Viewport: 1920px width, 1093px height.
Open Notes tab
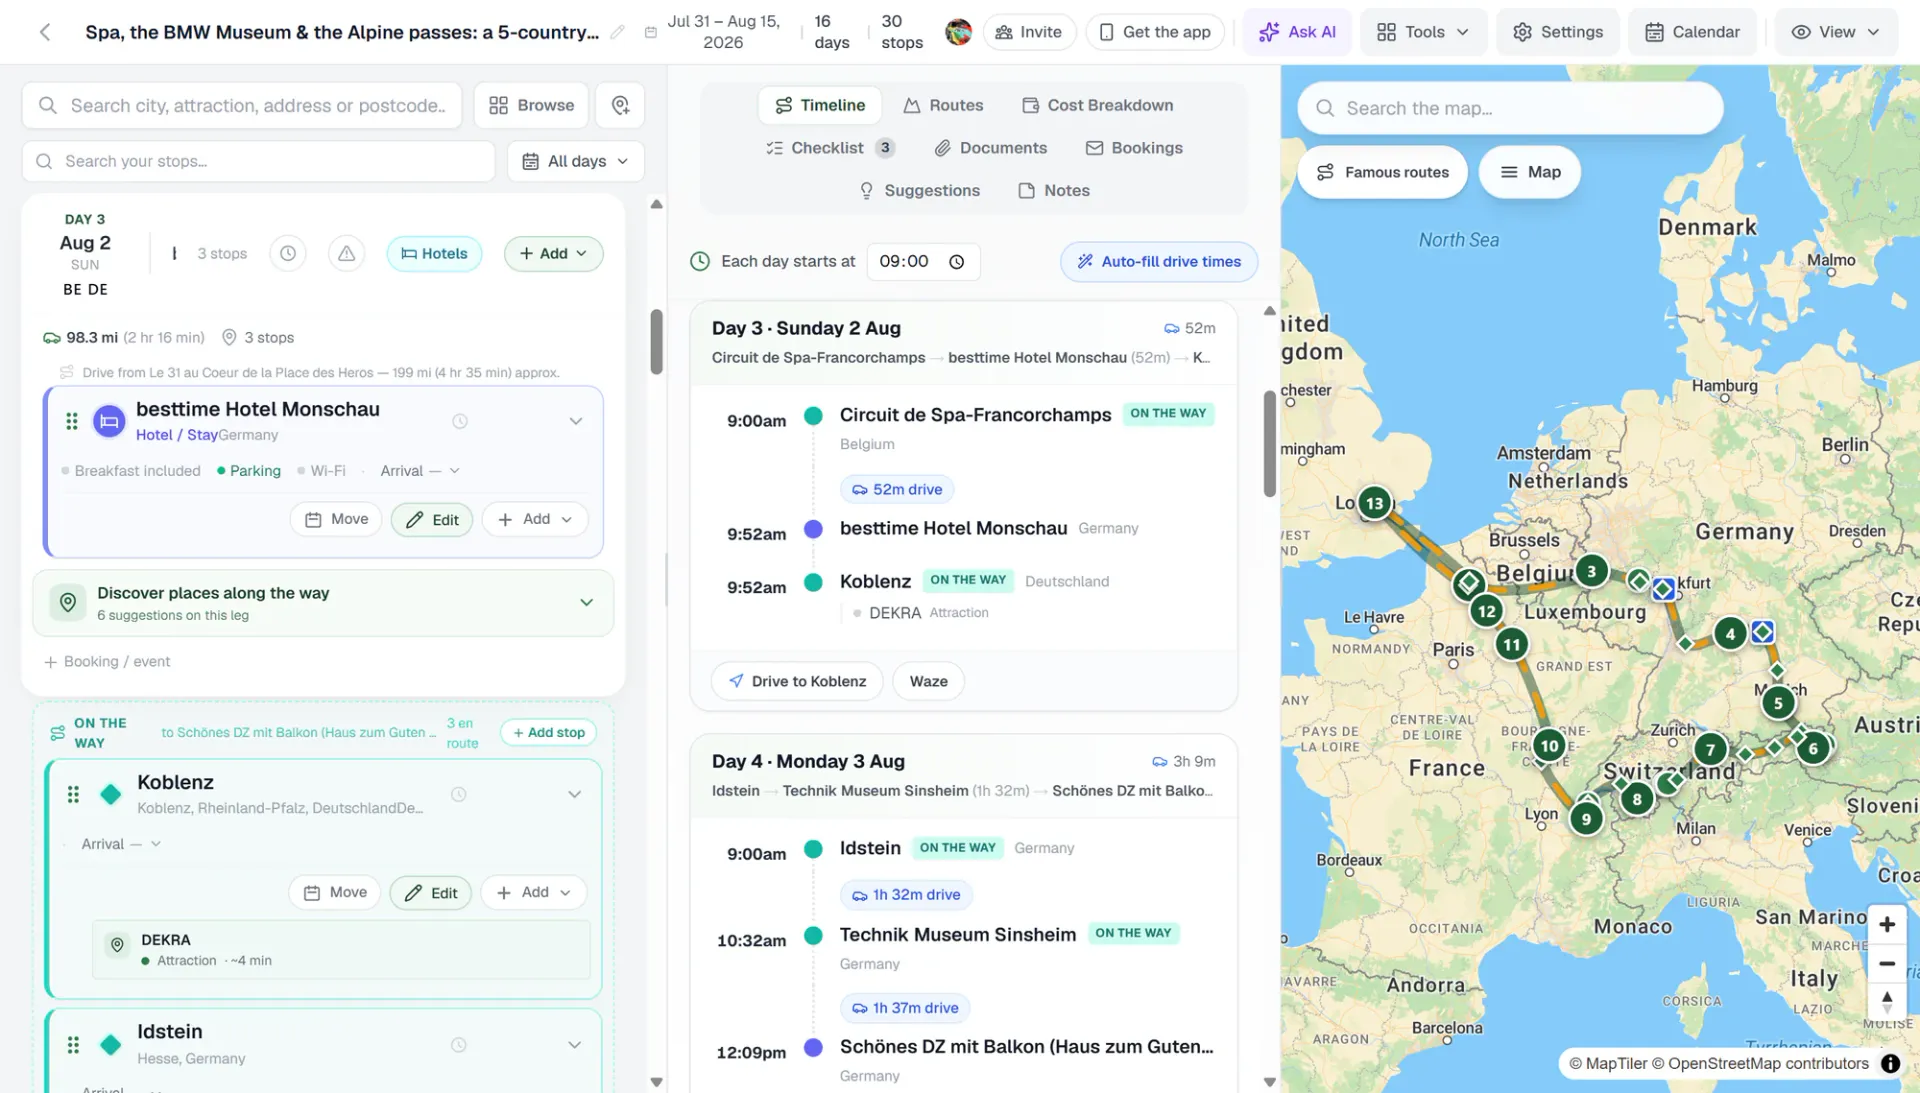coord(1054,191)
